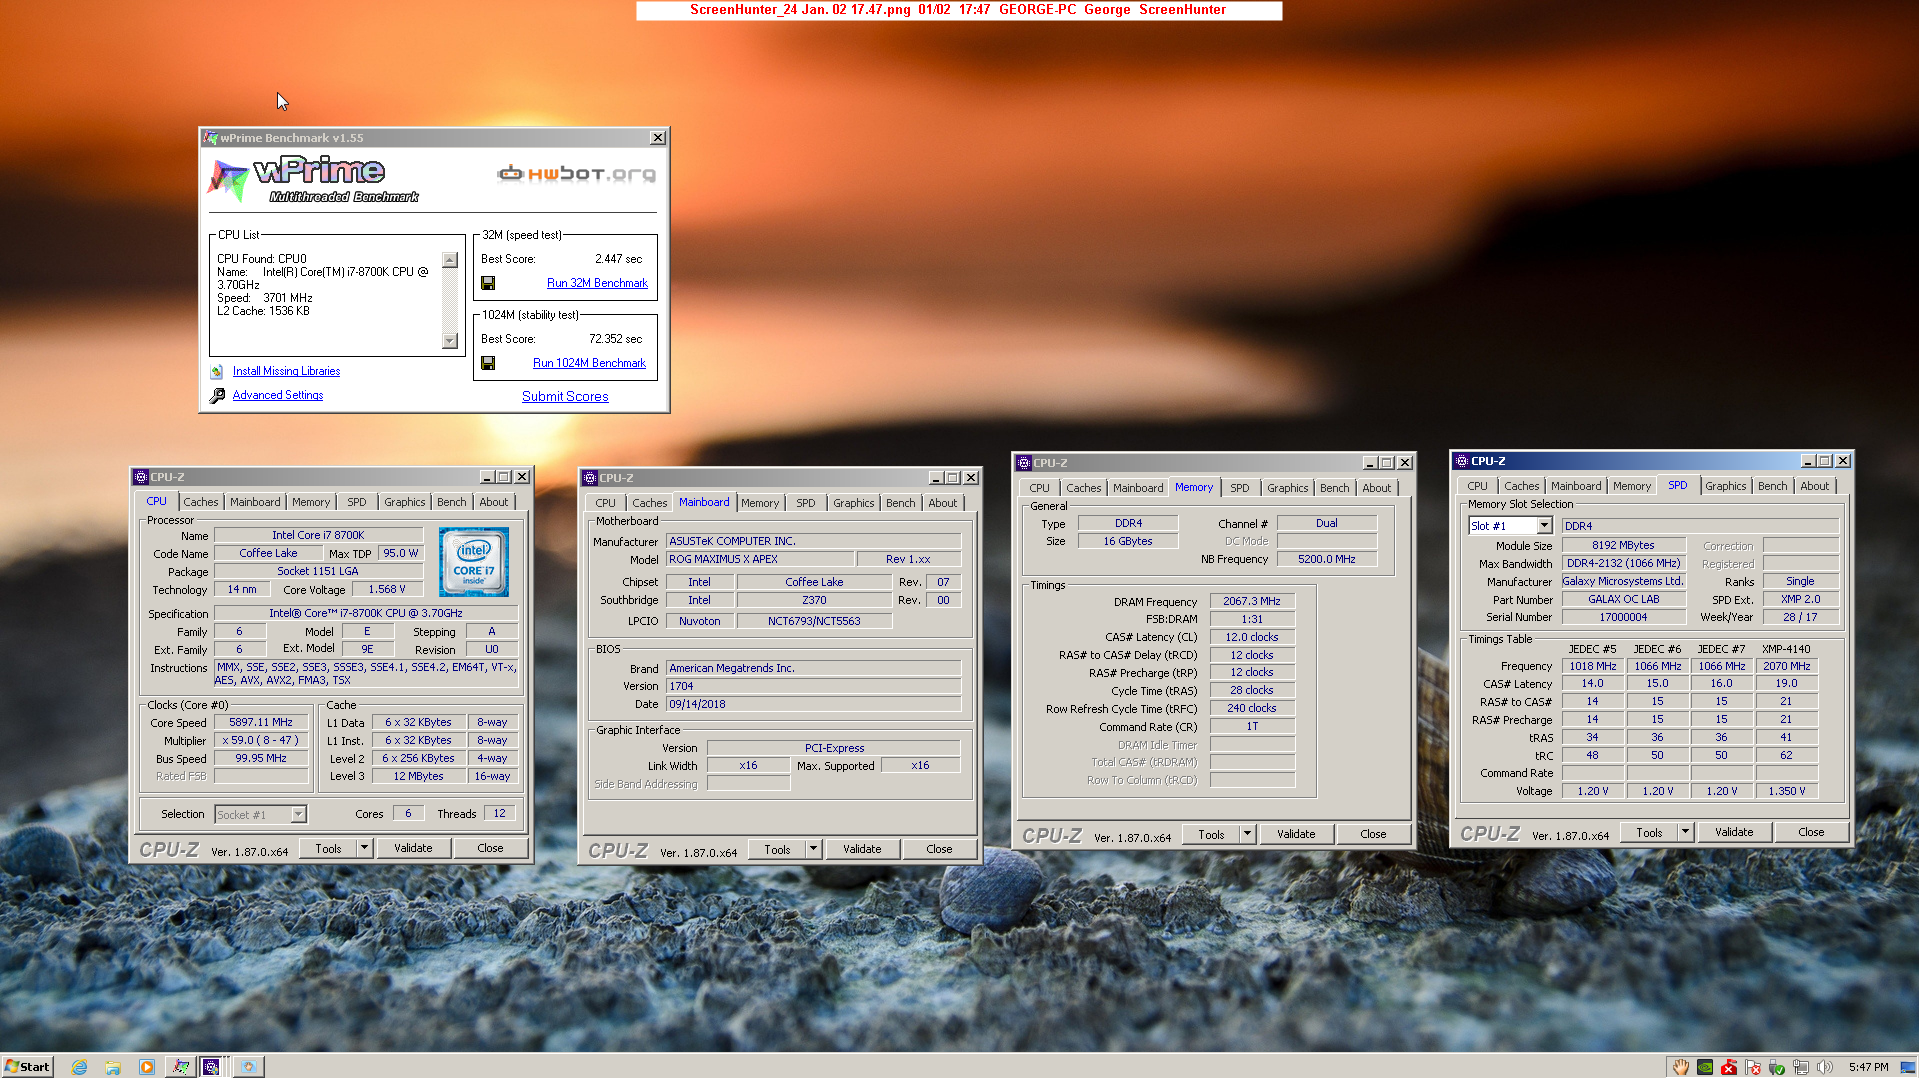This screenshot has height=1078, width=1919.
Task: Click the Intel Core i7 logo badge in CPU-Z
Action: pyautogui.click(x=474, y=562)
